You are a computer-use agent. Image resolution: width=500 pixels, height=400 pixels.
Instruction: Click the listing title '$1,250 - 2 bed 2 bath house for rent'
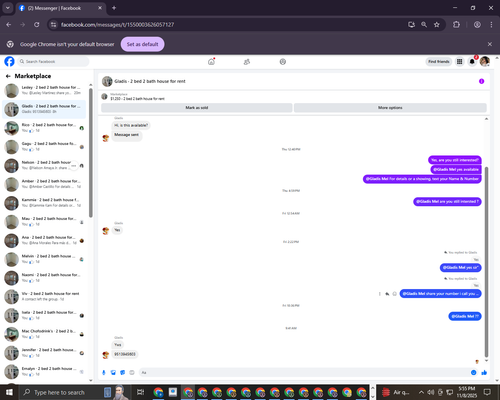pos(137,99)
